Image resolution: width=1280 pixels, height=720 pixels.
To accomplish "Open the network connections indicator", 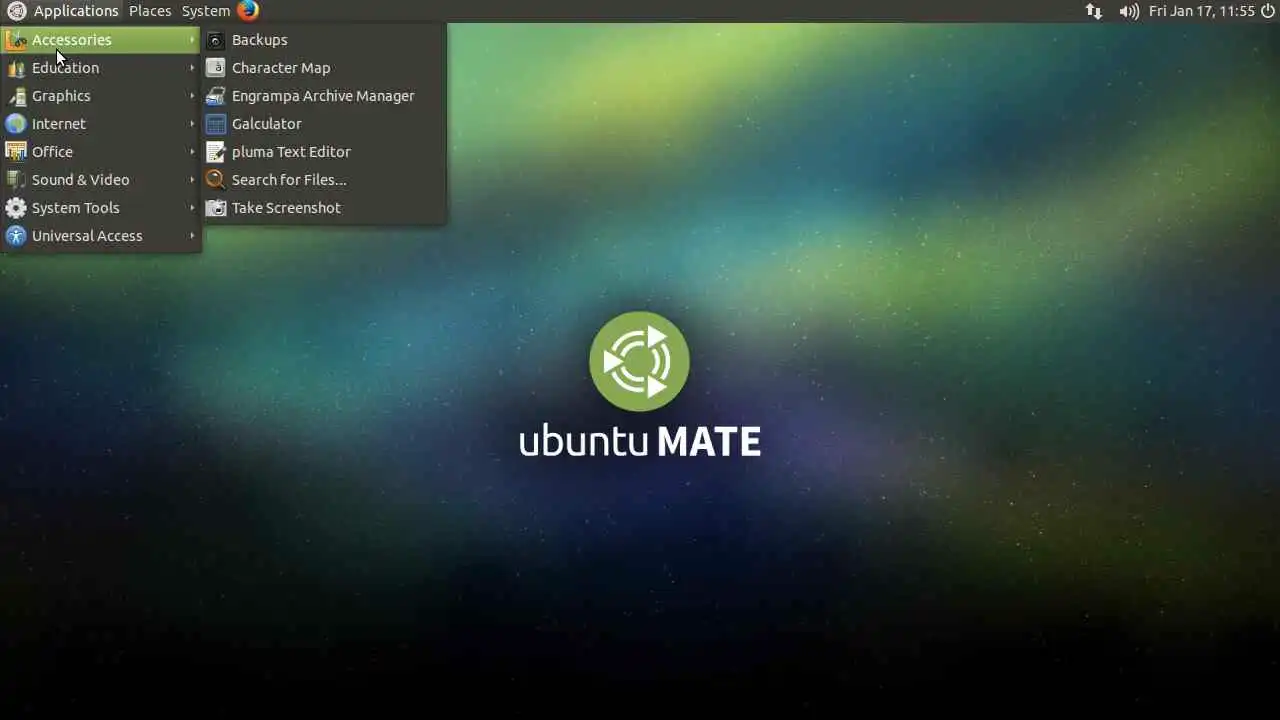I will [1094, 11].
